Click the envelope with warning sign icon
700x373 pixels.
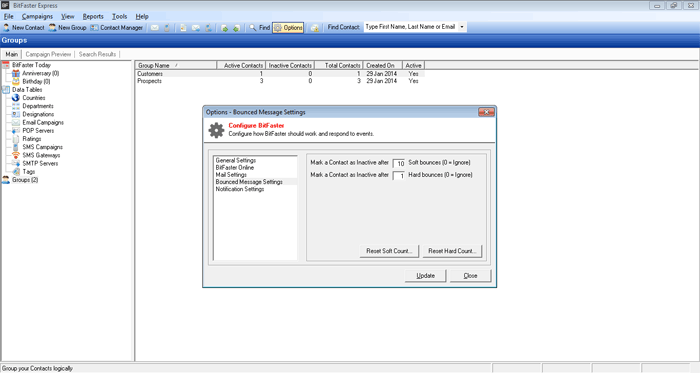coord(315,28)
